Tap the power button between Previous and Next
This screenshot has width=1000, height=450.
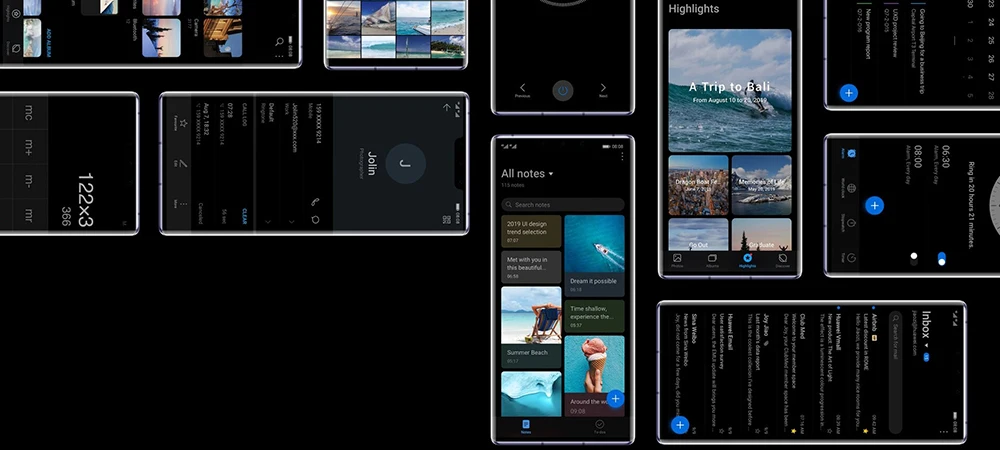pos(562,91)
